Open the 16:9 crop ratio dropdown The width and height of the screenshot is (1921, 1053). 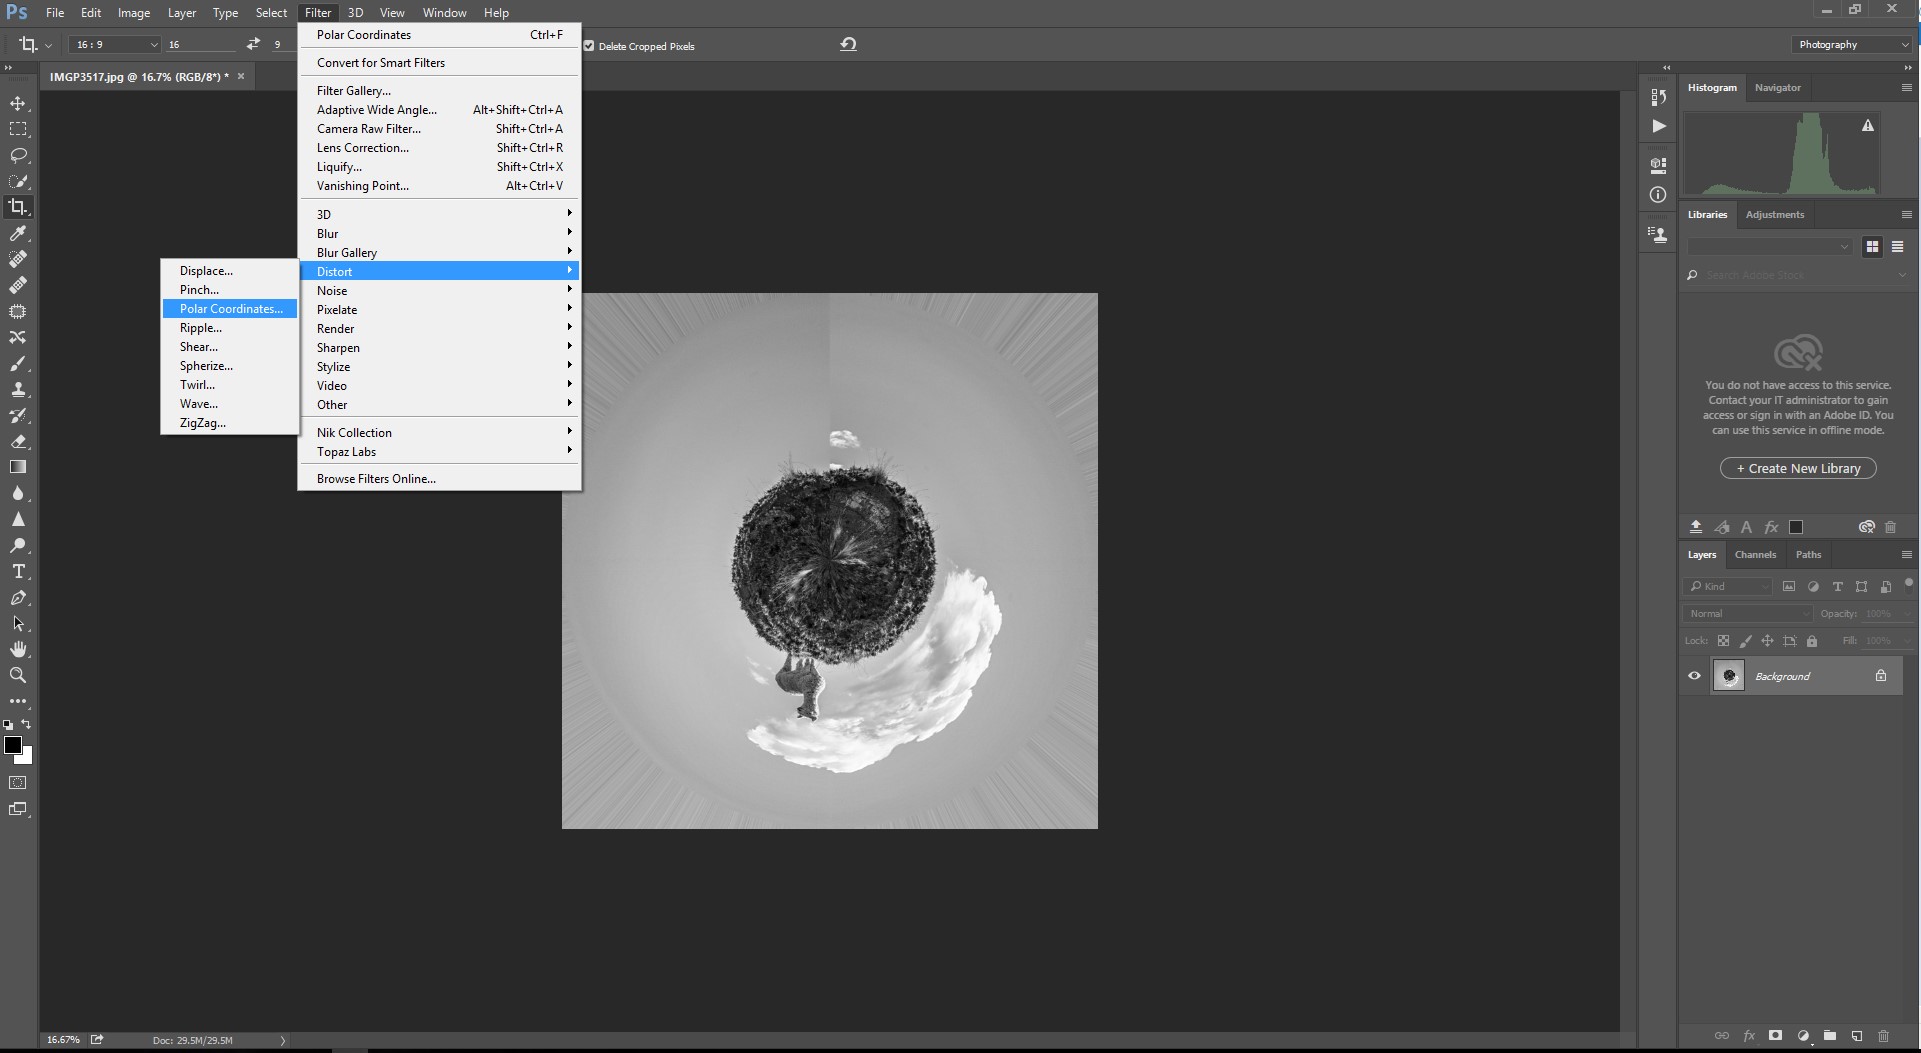(114, 45)
